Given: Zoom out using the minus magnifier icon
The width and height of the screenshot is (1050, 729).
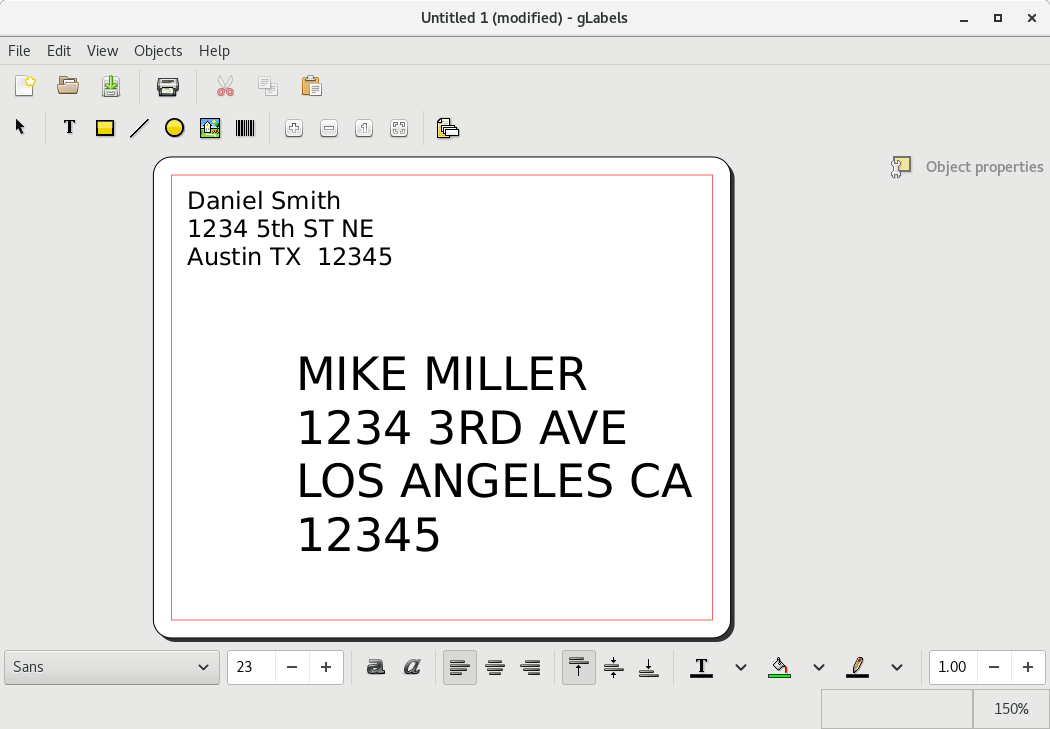Looking at the screenshot, I should point(329,128).
